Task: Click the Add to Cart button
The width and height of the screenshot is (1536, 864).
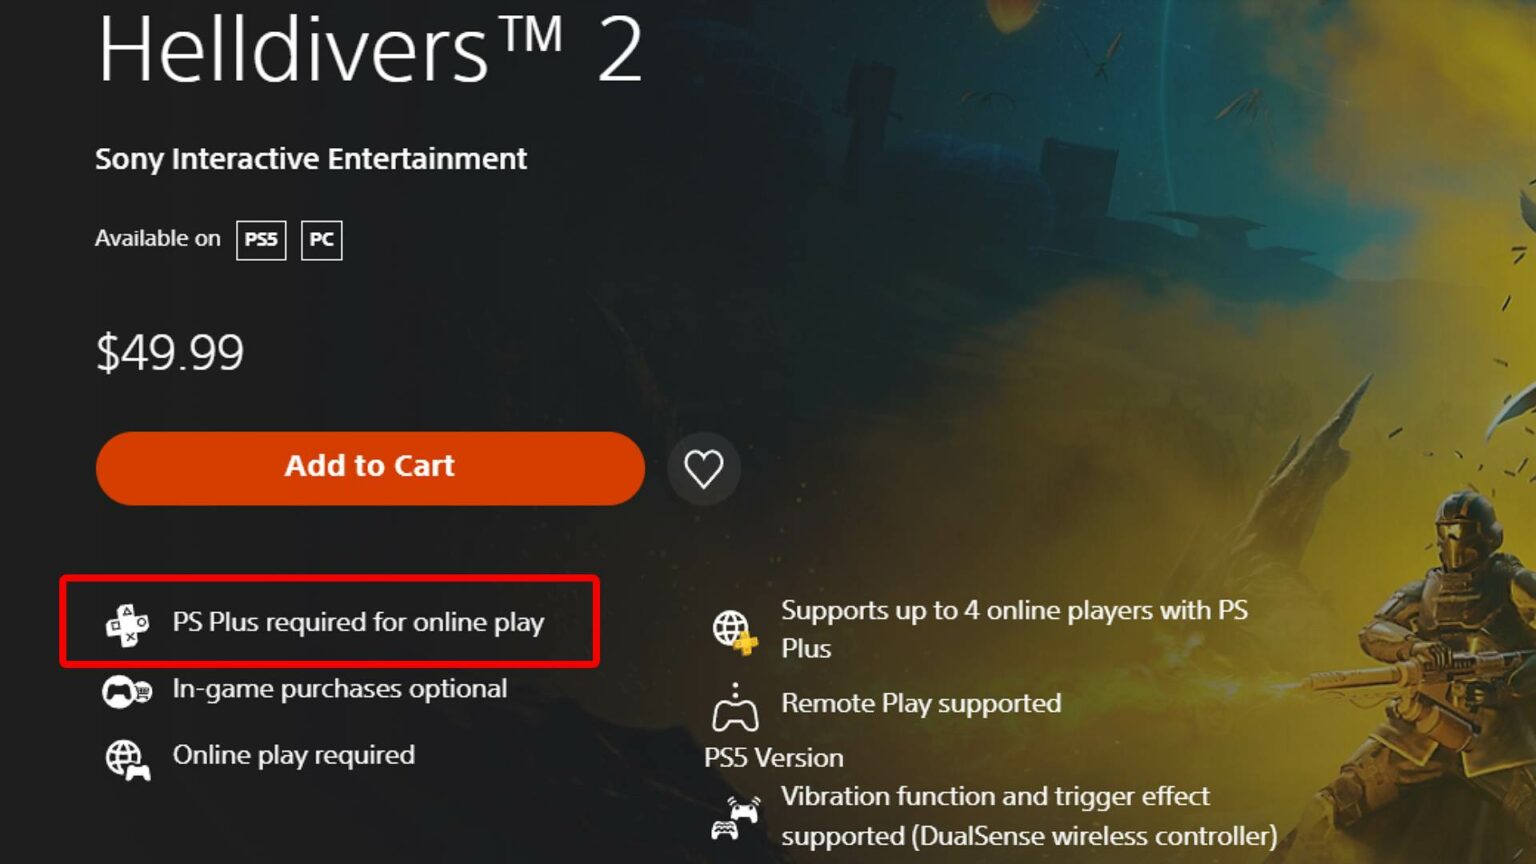Action: pos(370,468)
